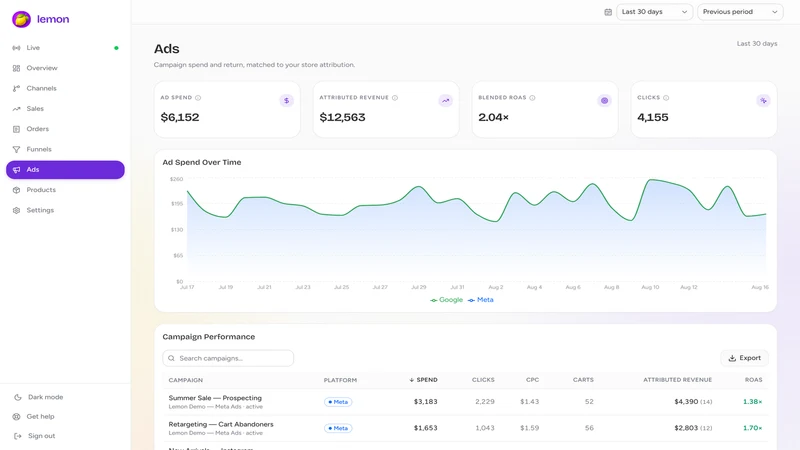Open the Overview page in sidebar
Image resolution: width=800 pixels, height=450 pixels.
[65, 68]
